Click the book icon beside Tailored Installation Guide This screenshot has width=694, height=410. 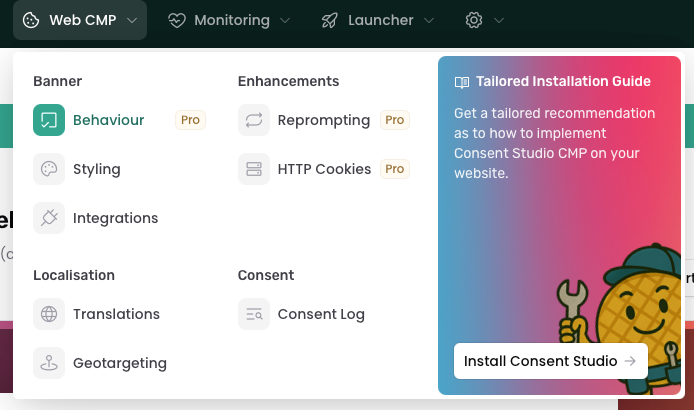462,82
